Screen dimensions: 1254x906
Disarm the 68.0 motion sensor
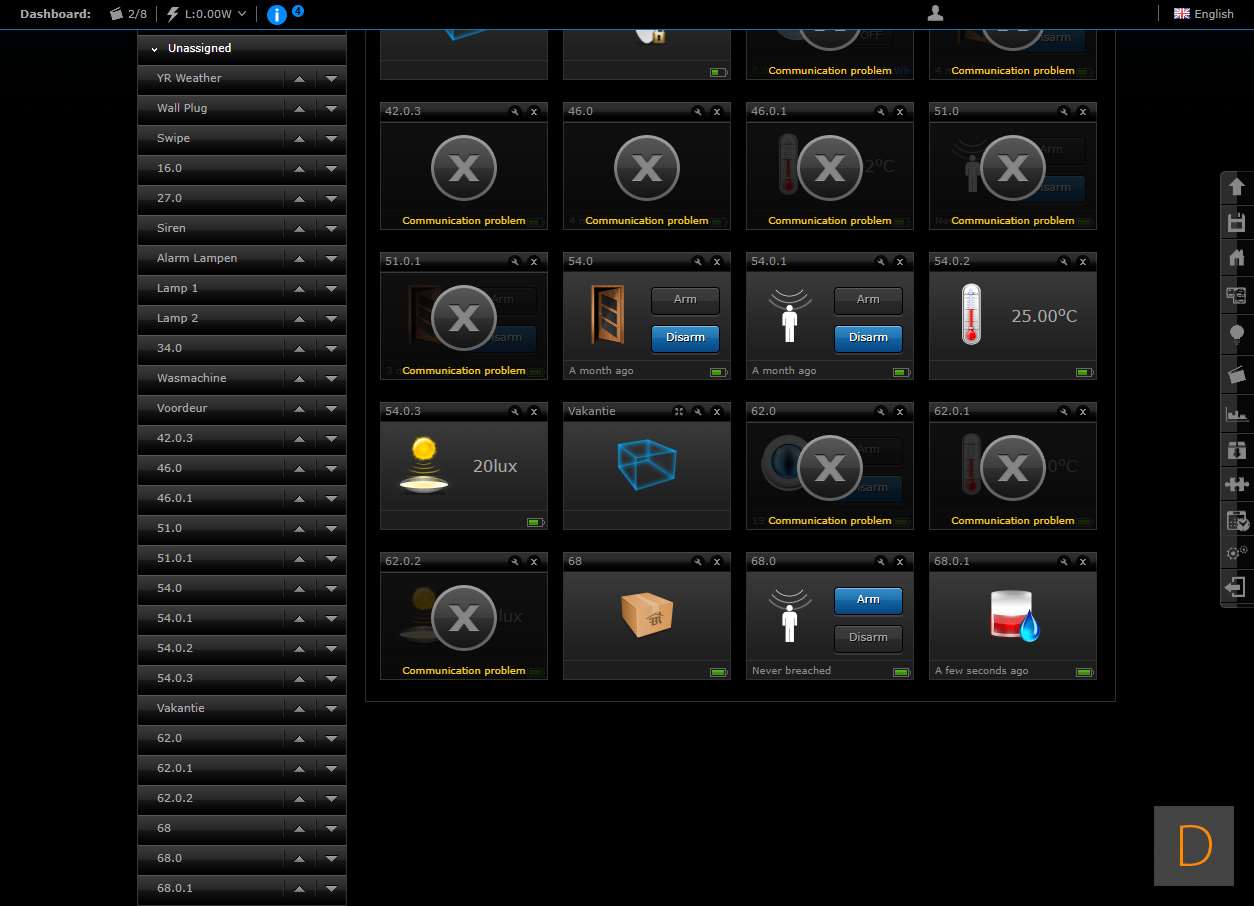(x=868, y=637)
